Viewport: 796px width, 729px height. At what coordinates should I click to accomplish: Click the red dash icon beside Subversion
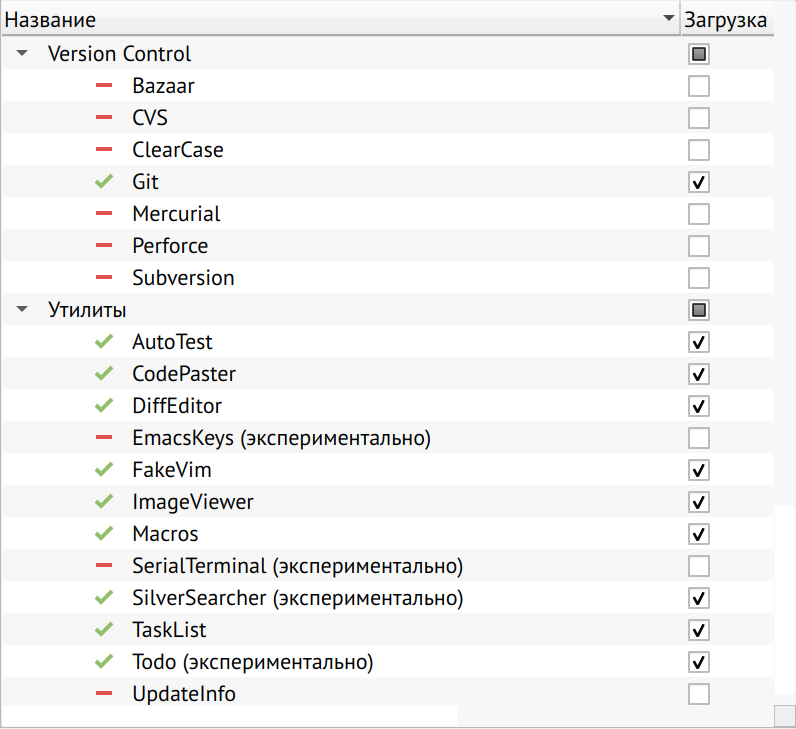click(104, 278)
